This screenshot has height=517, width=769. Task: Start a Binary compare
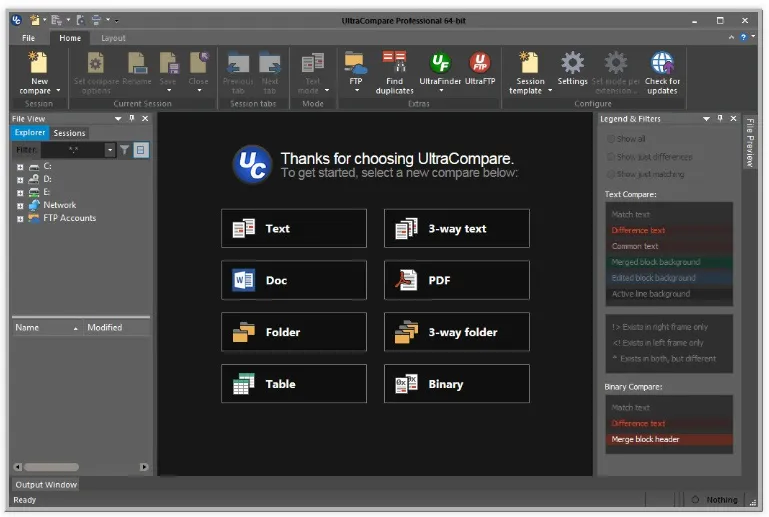[x=457, y=384]
